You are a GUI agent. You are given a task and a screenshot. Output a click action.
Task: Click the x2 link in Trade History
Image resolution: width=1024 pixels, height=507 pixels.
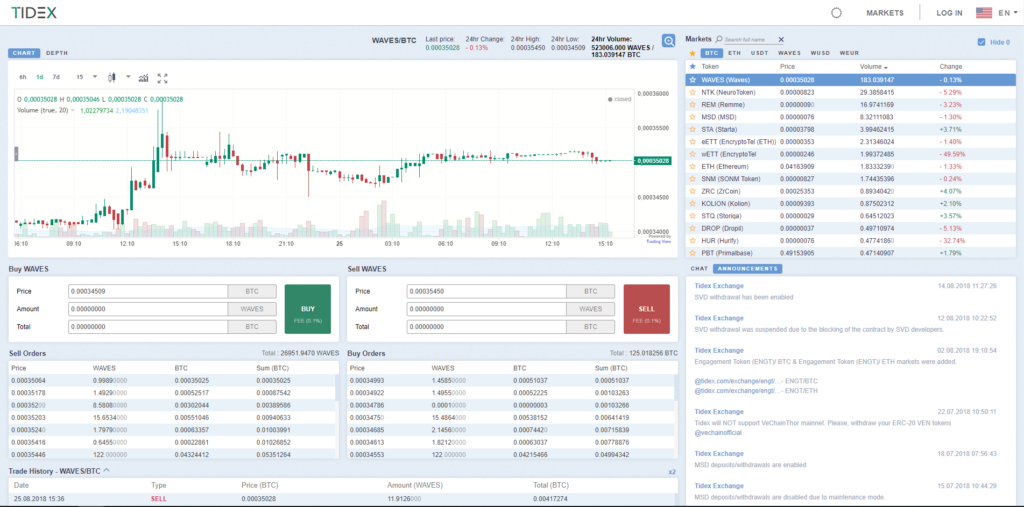pyautogui.click(x=672, y=472)
